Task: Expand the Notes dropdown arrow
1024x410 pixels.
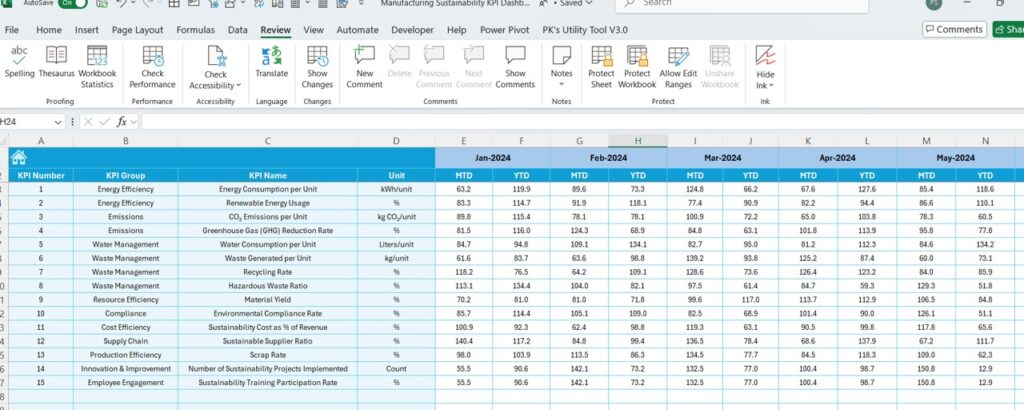Action: [x=561, y=84]
